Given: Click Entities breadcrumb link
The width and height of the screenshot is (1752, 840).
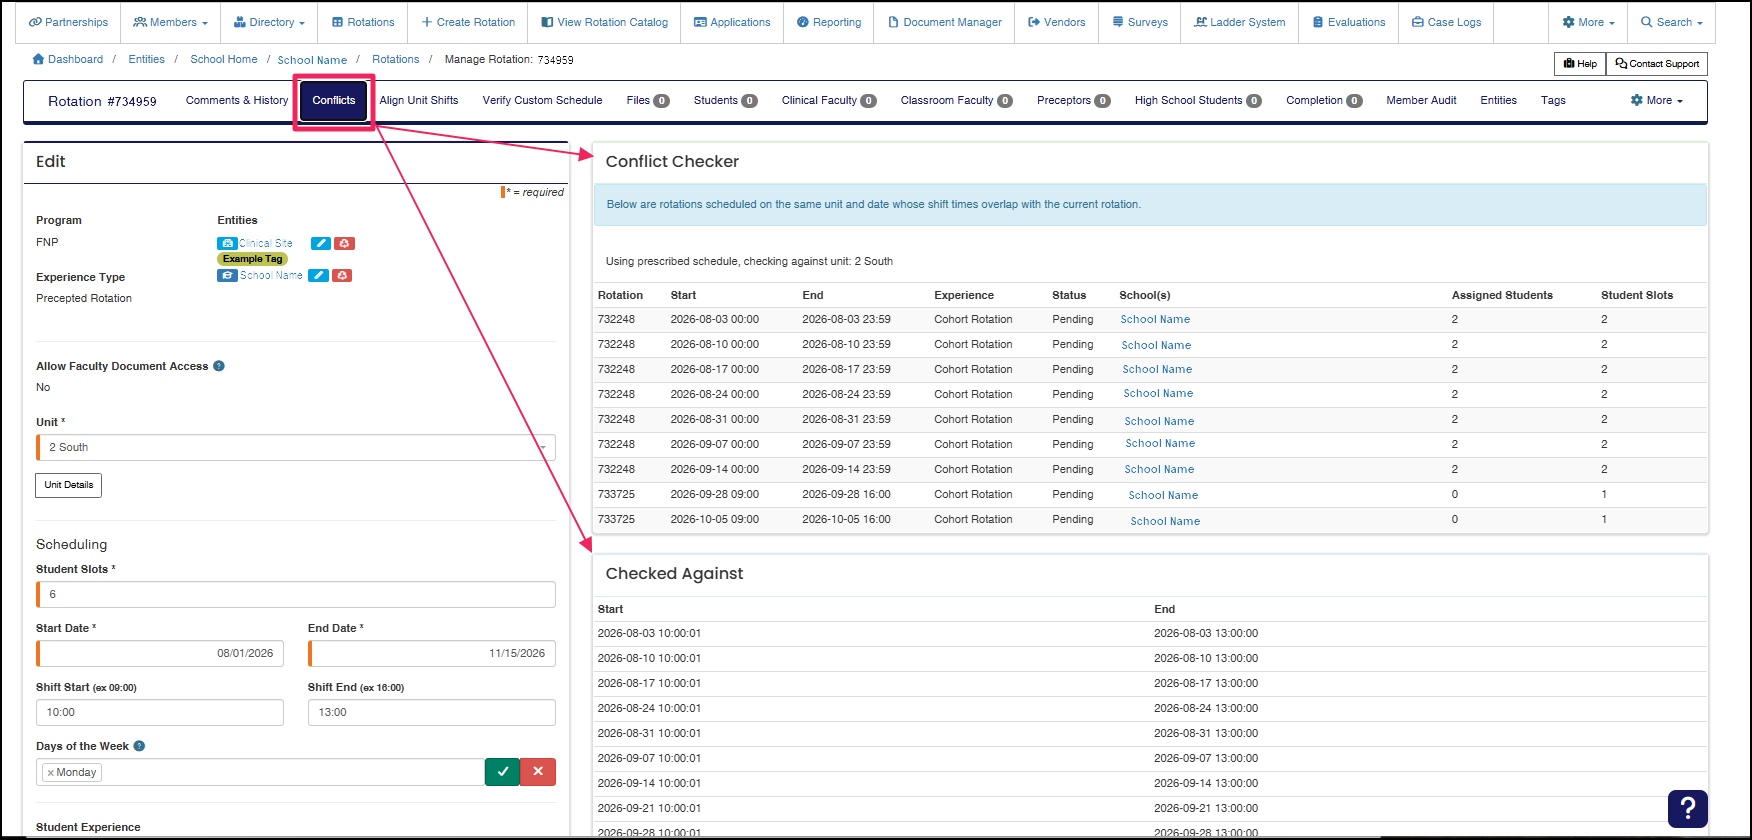Looking at the screenshot, I should [x=146, y=59].
